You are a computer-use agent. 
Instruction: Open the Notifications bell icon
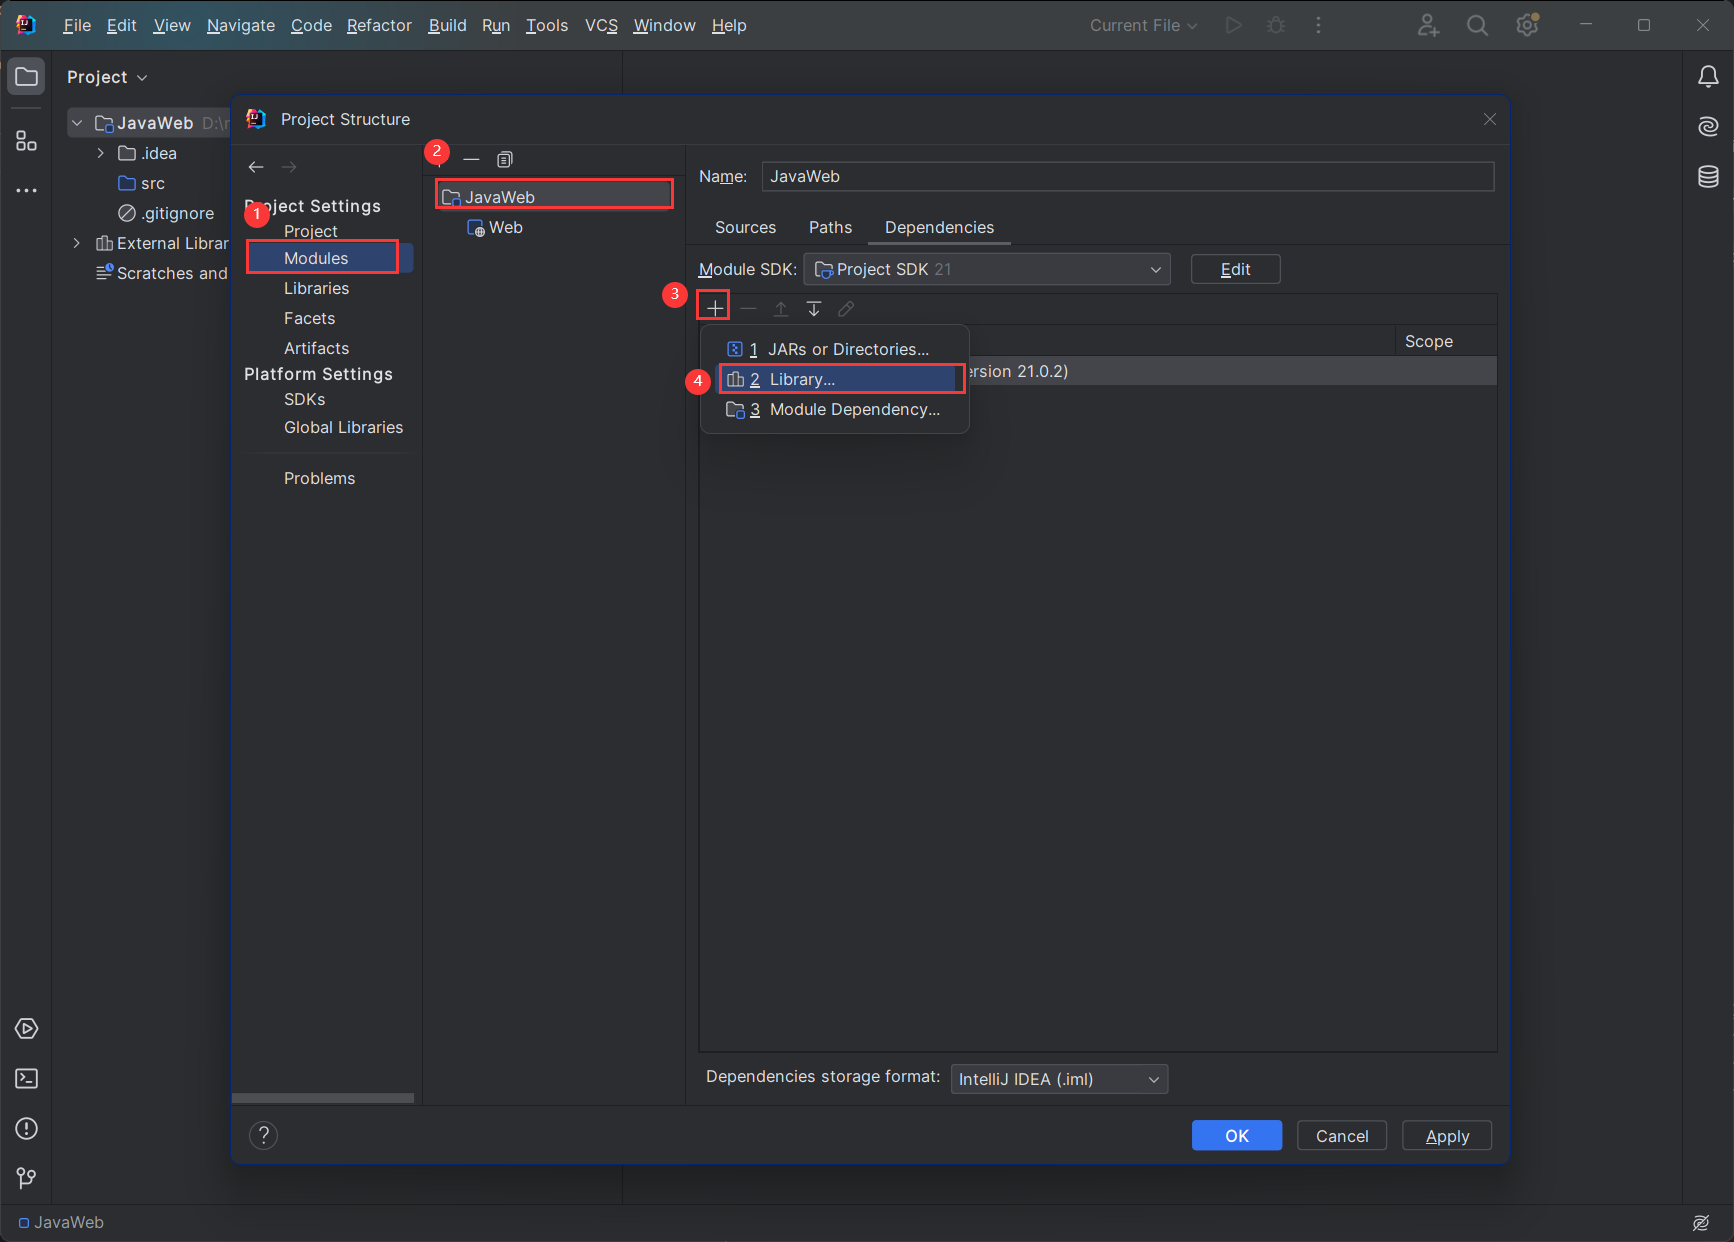1708,77
